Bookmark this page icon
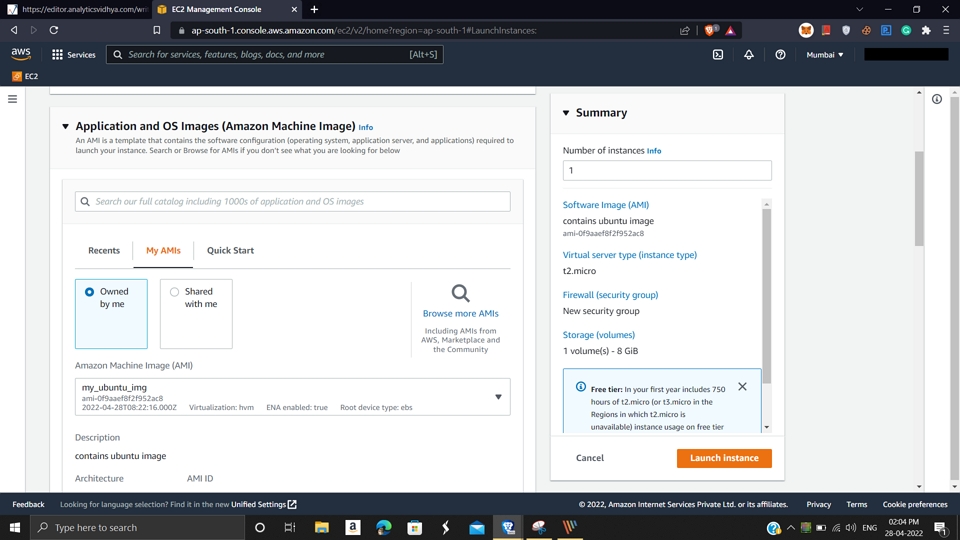The height and width of the screenshot is (540, 960). point(157,30)
